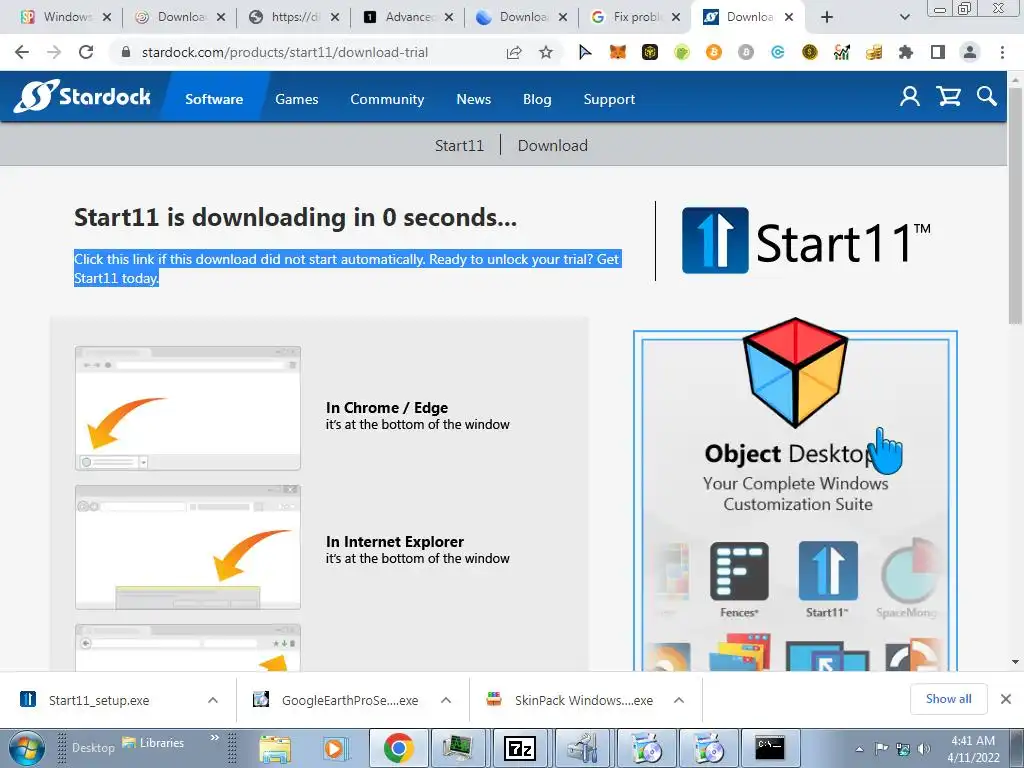Image resolution: width=1024 pixels, height=768 pixels.
Task: Click the Desktop taskbar toolbar label
Action: [x=93, y=748]
